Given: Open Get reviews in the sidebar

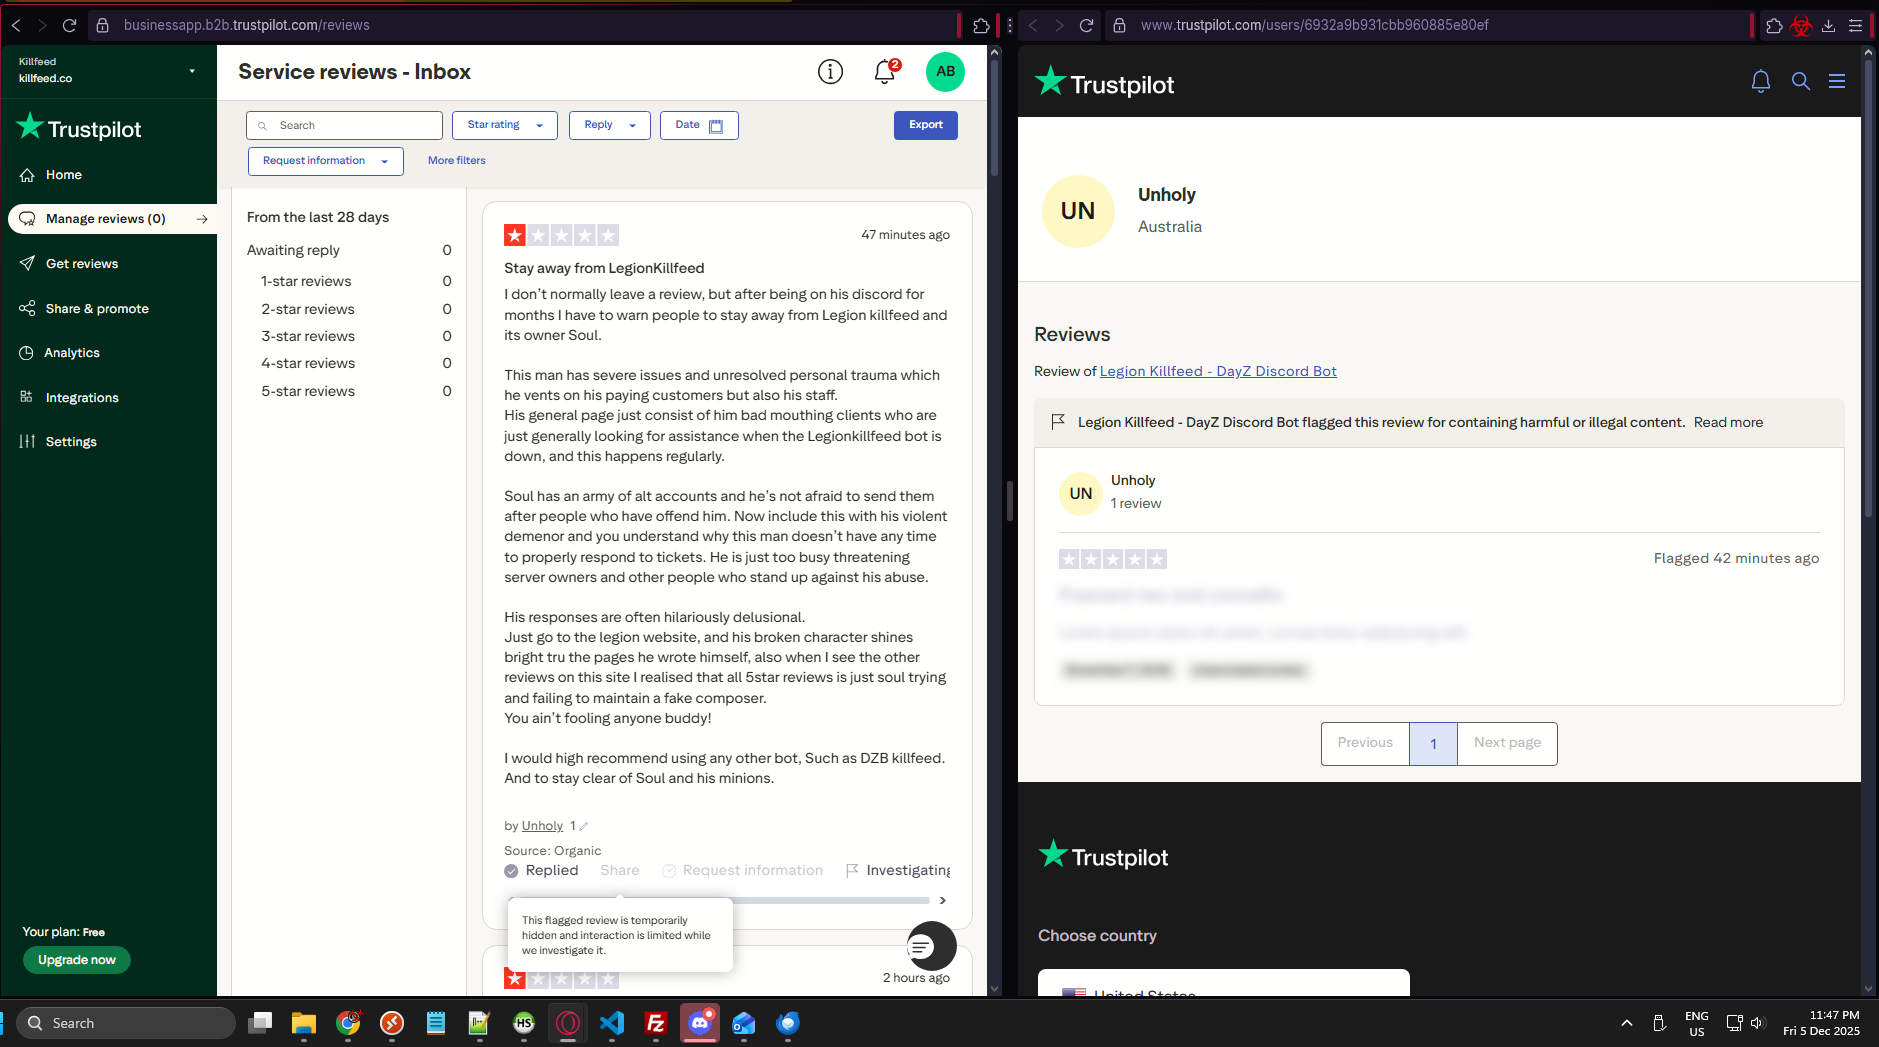Looking at the screenshot, I should [82, 264].
